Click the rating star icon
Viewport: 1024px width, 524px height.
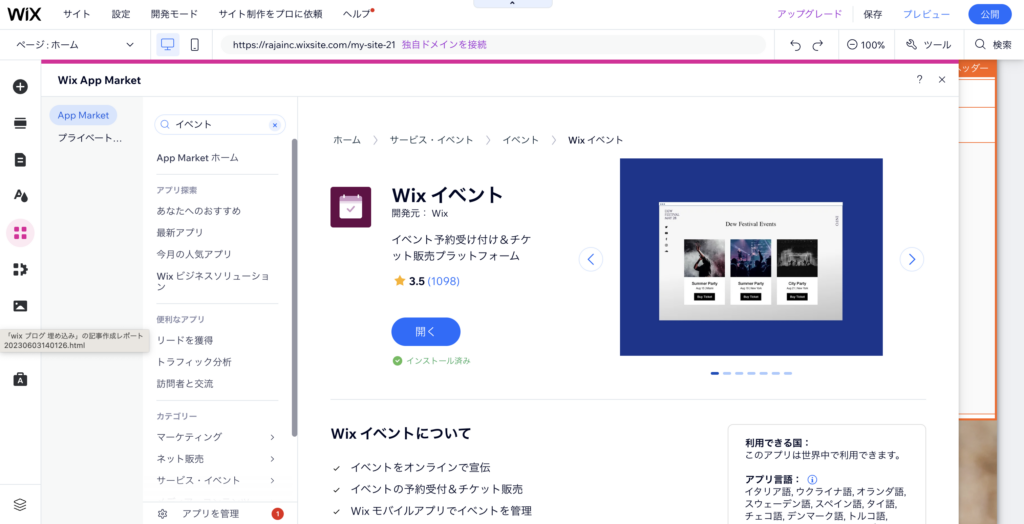click(400, 281)
